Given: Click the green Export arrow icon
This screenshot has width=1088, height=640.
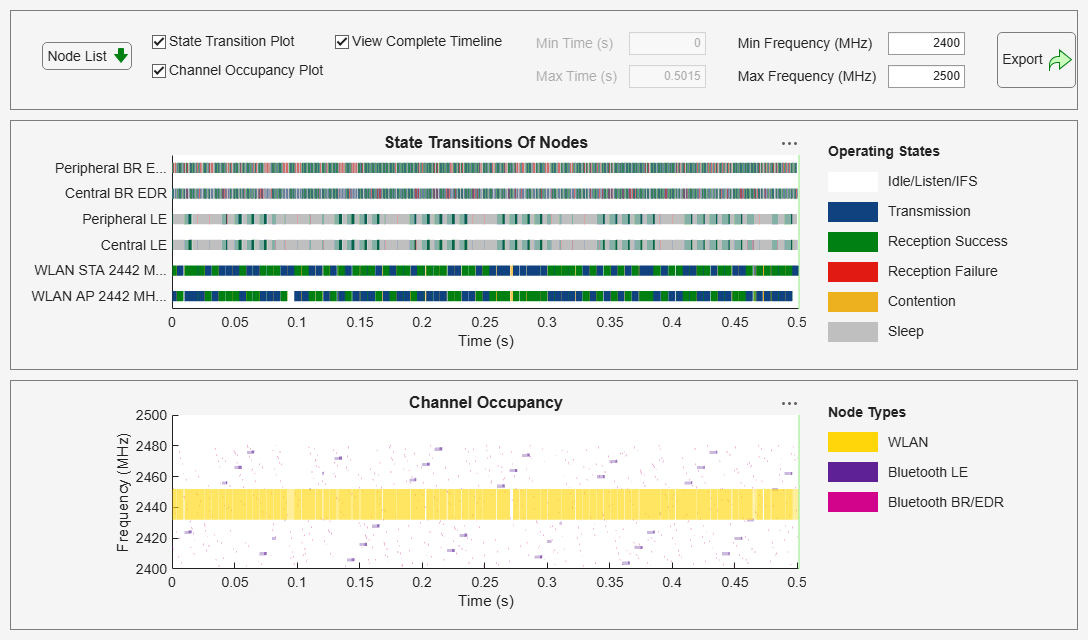Looking at the screenshot, I should coord(1060,60).
